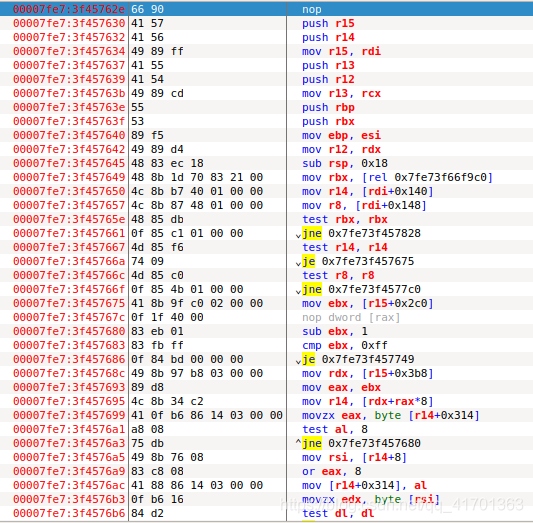Viewport: 533px width, 523px height.
Task: Select 'sub rsp, 0x18' instruction
Action: click(x=345, y=163)
